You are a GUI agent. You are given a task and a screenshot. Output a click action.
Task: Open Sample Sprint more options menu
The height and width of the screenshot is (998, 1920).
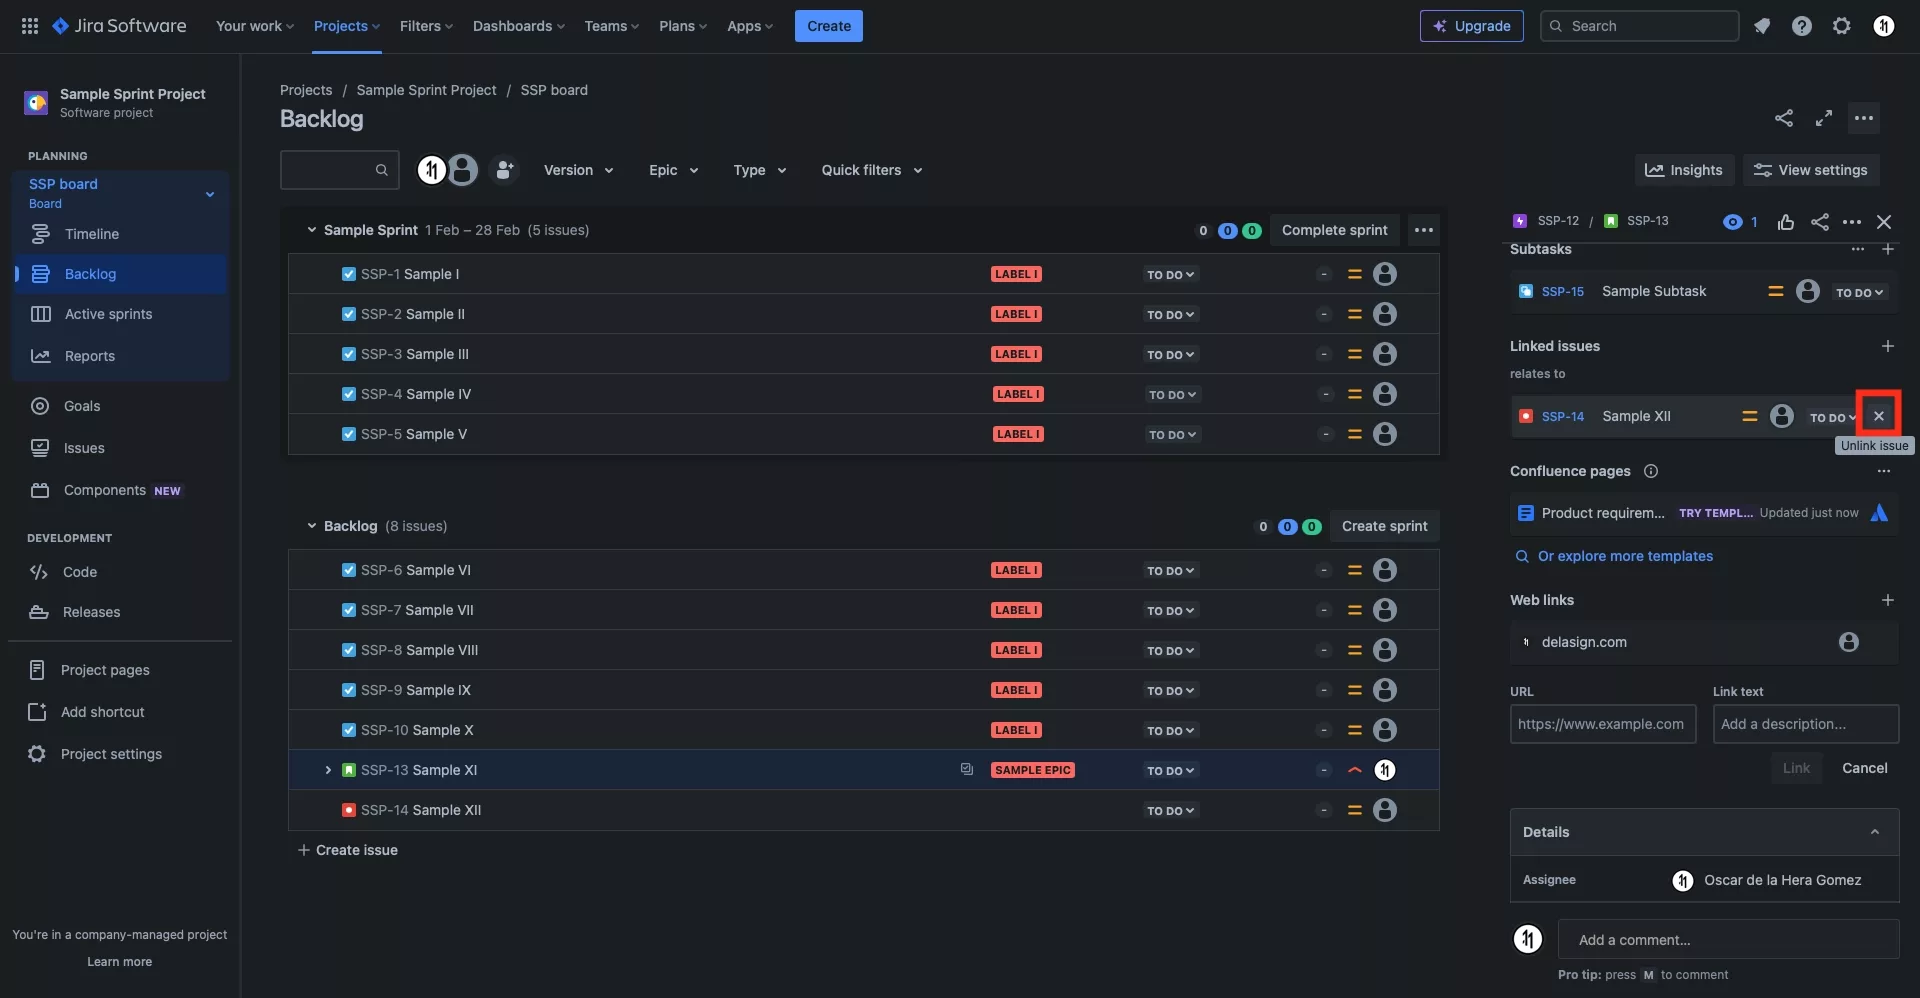[1424, 230]
